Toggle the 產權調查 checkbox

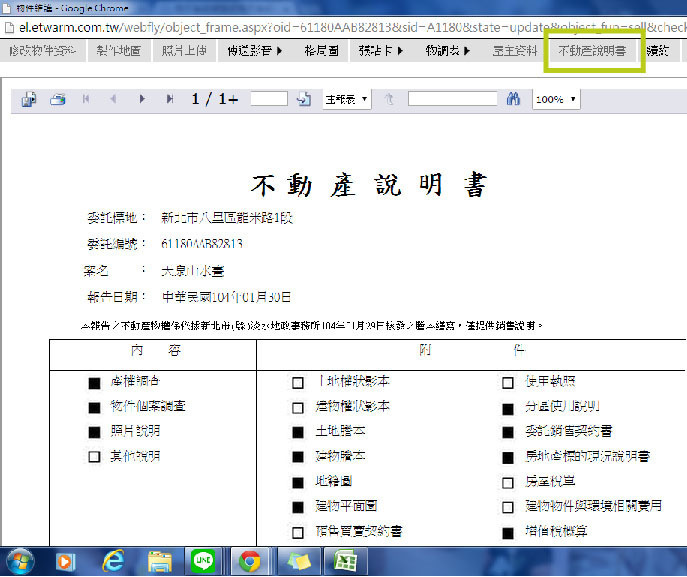pyautogui.click(x=94, y=383)
